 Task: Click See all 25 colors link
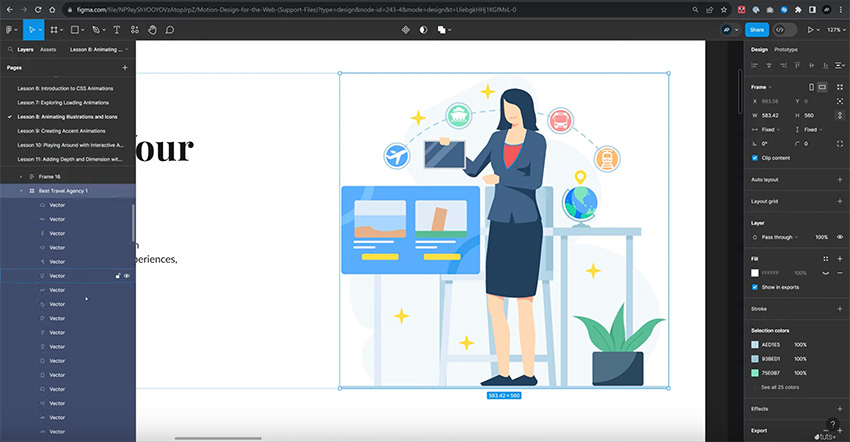tap(780, 387)
